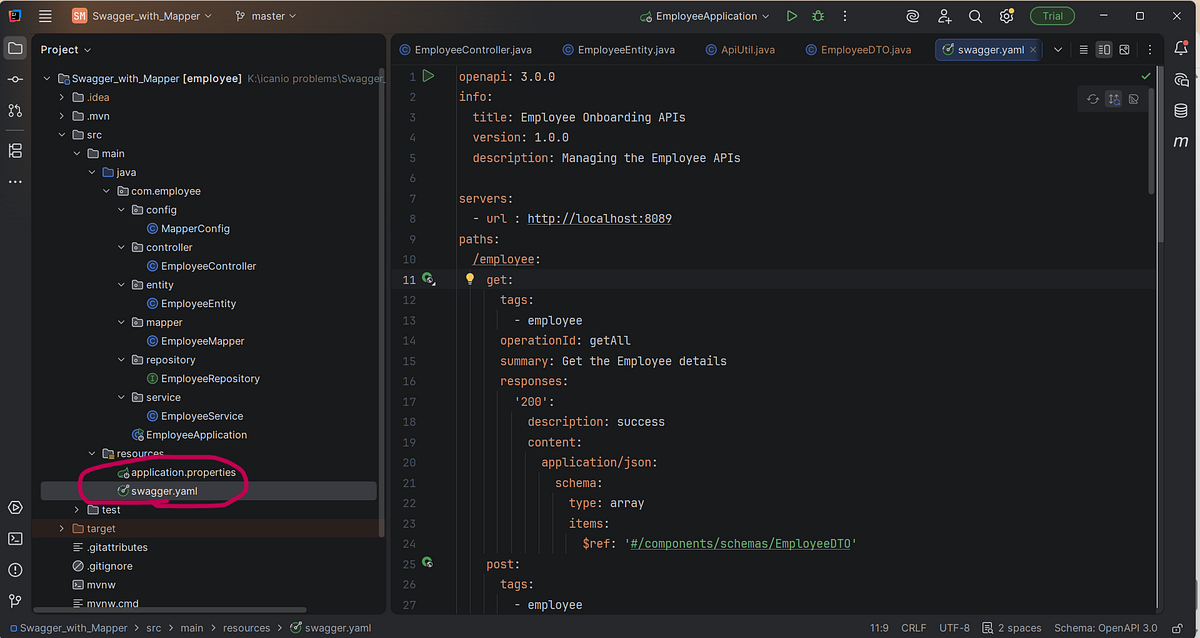The height and width of the screenshot is (638, 1200).
Task: Open the main hamburger menu
Action: point(45,16)
